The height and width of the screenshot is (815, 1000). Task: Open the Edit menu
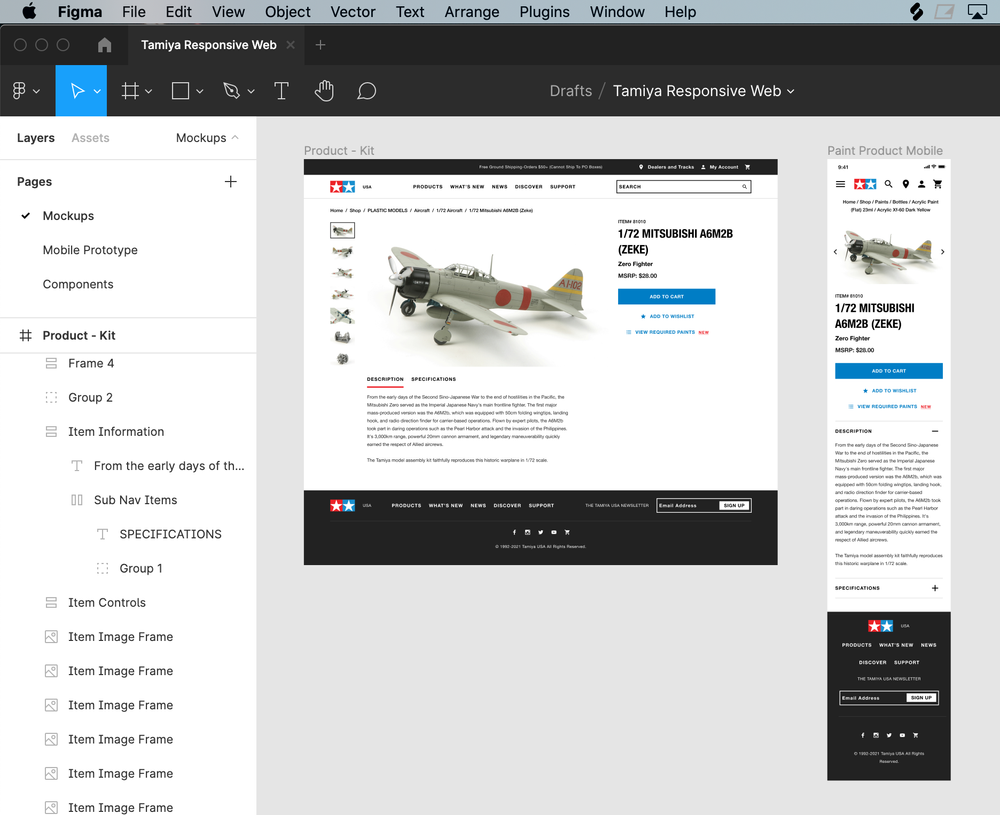(x=179, y=11)
